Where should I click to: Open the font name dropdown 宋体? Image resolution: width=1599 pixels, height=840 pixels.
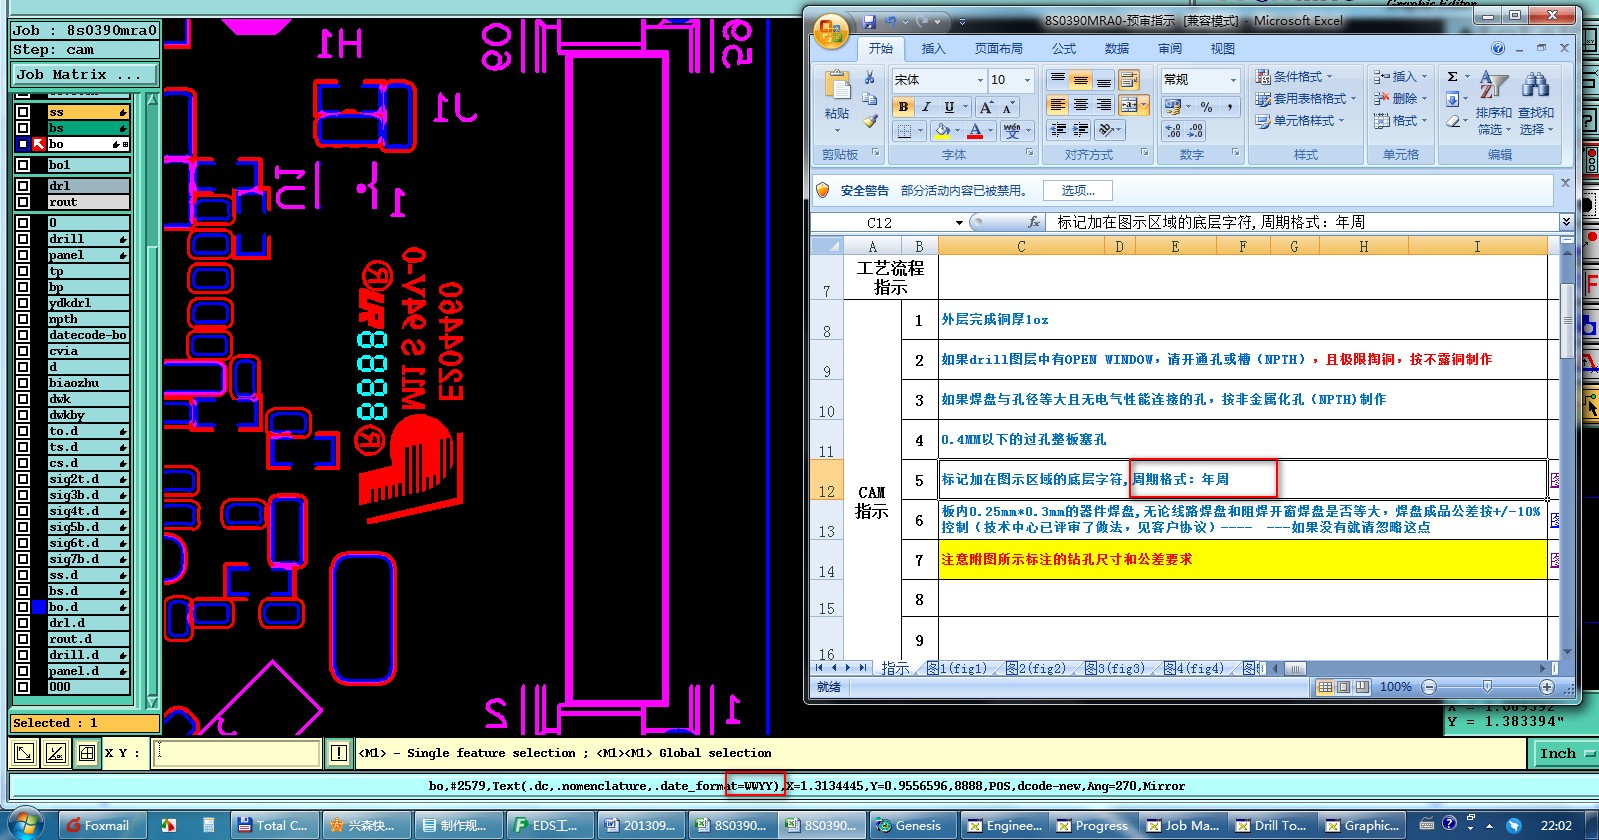(x=980, y=80)
